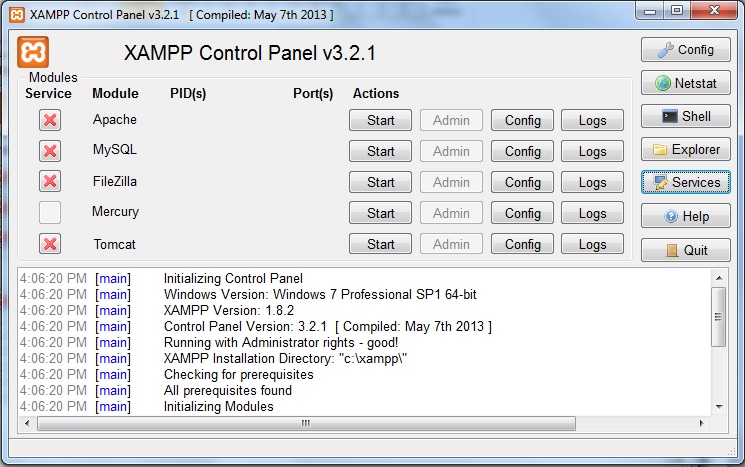Screen dimensions: 745x467
Task: Open the MySQL Logs menu
Action: (x=592, y=151)
